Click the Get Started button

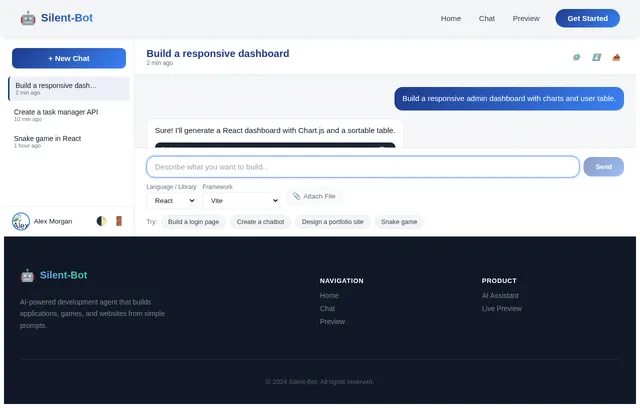(x=587, y=18)
